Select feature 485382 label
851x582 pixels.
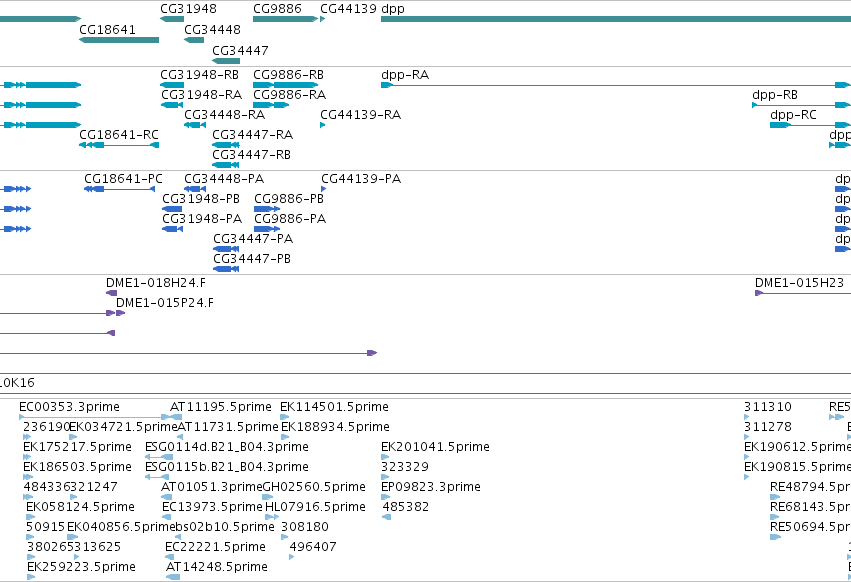click(406, 507)
